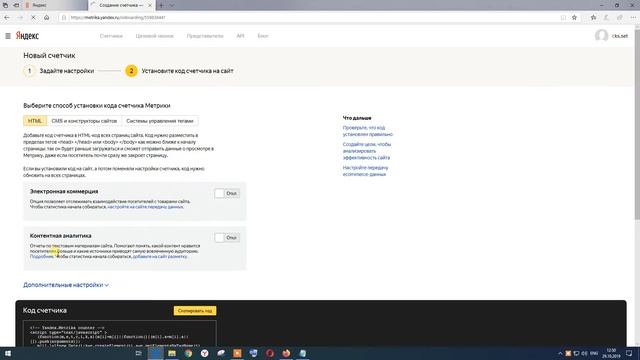
Task: Share this page from Edge toolbar
Action: [x=620, y=18]
